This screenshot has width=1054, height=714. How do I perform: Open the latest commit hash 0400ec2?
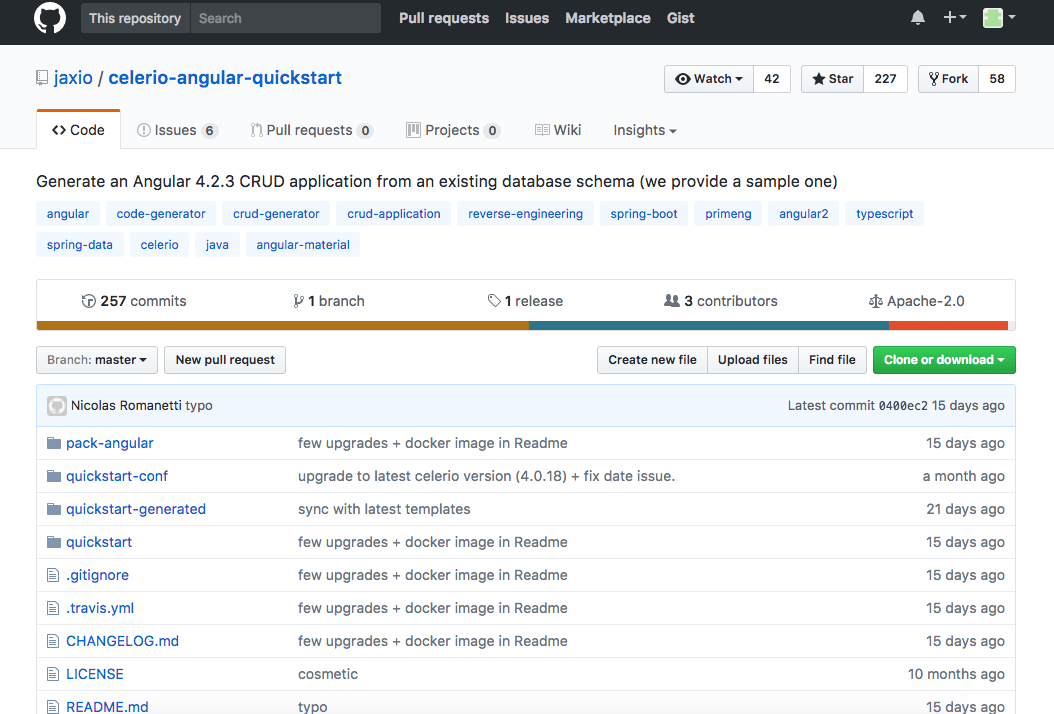[x=903, y=405]
